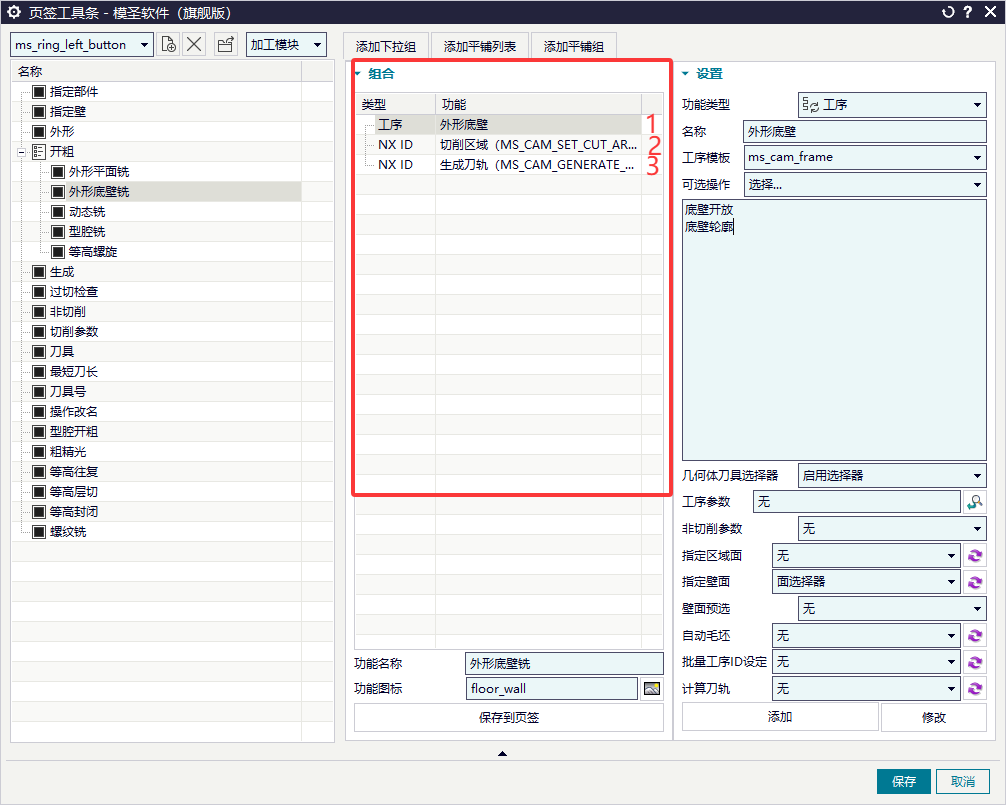1006x805 pixels.
Task: Select the 等高往复 tree item
Action: point(74,471)
